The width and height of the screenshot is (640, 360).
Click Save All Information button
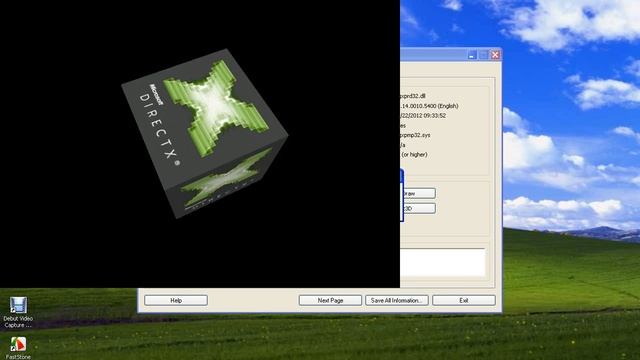click(x=397, y=300)
